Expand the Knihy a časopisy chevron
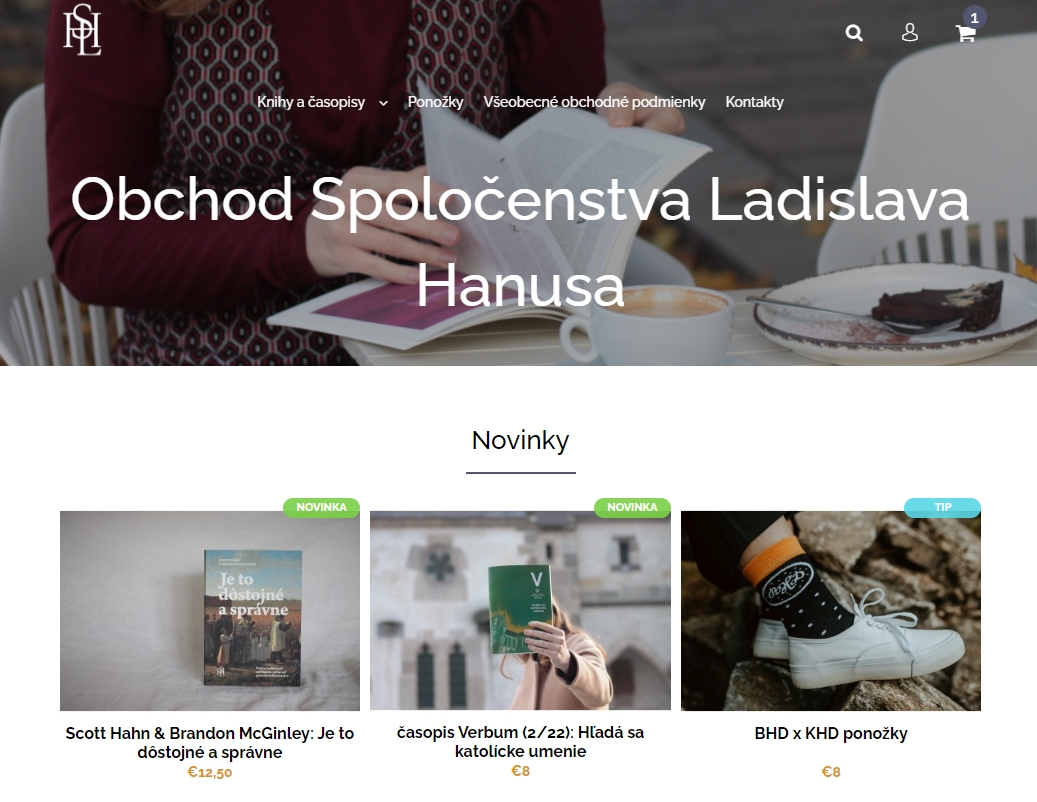Viewport: 1037px width, 802px height. pos(383,103)
